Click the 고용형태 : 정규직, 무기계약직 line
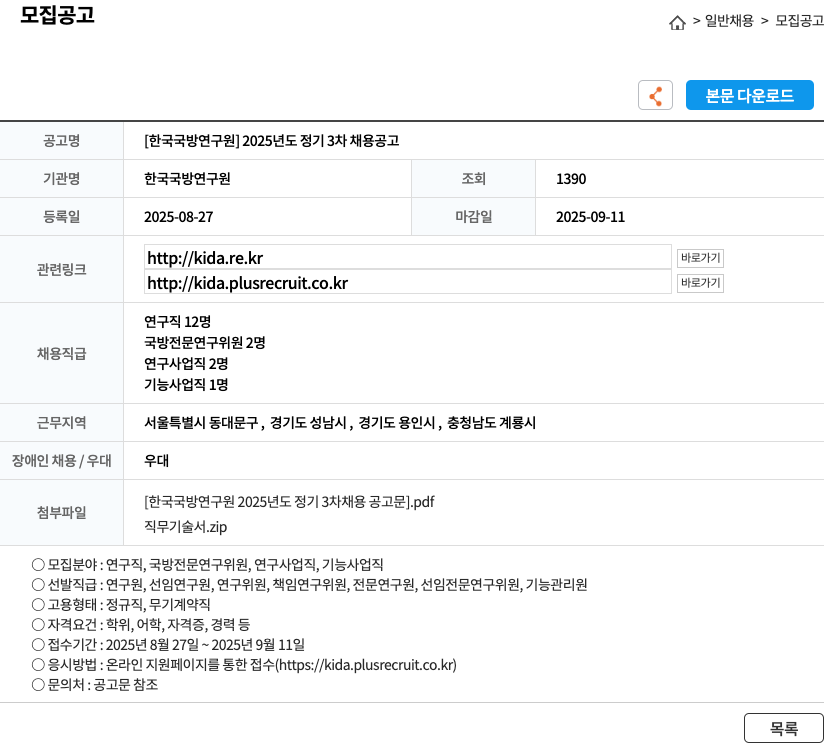This screenshot has height=744, width=824. [121, 604]
